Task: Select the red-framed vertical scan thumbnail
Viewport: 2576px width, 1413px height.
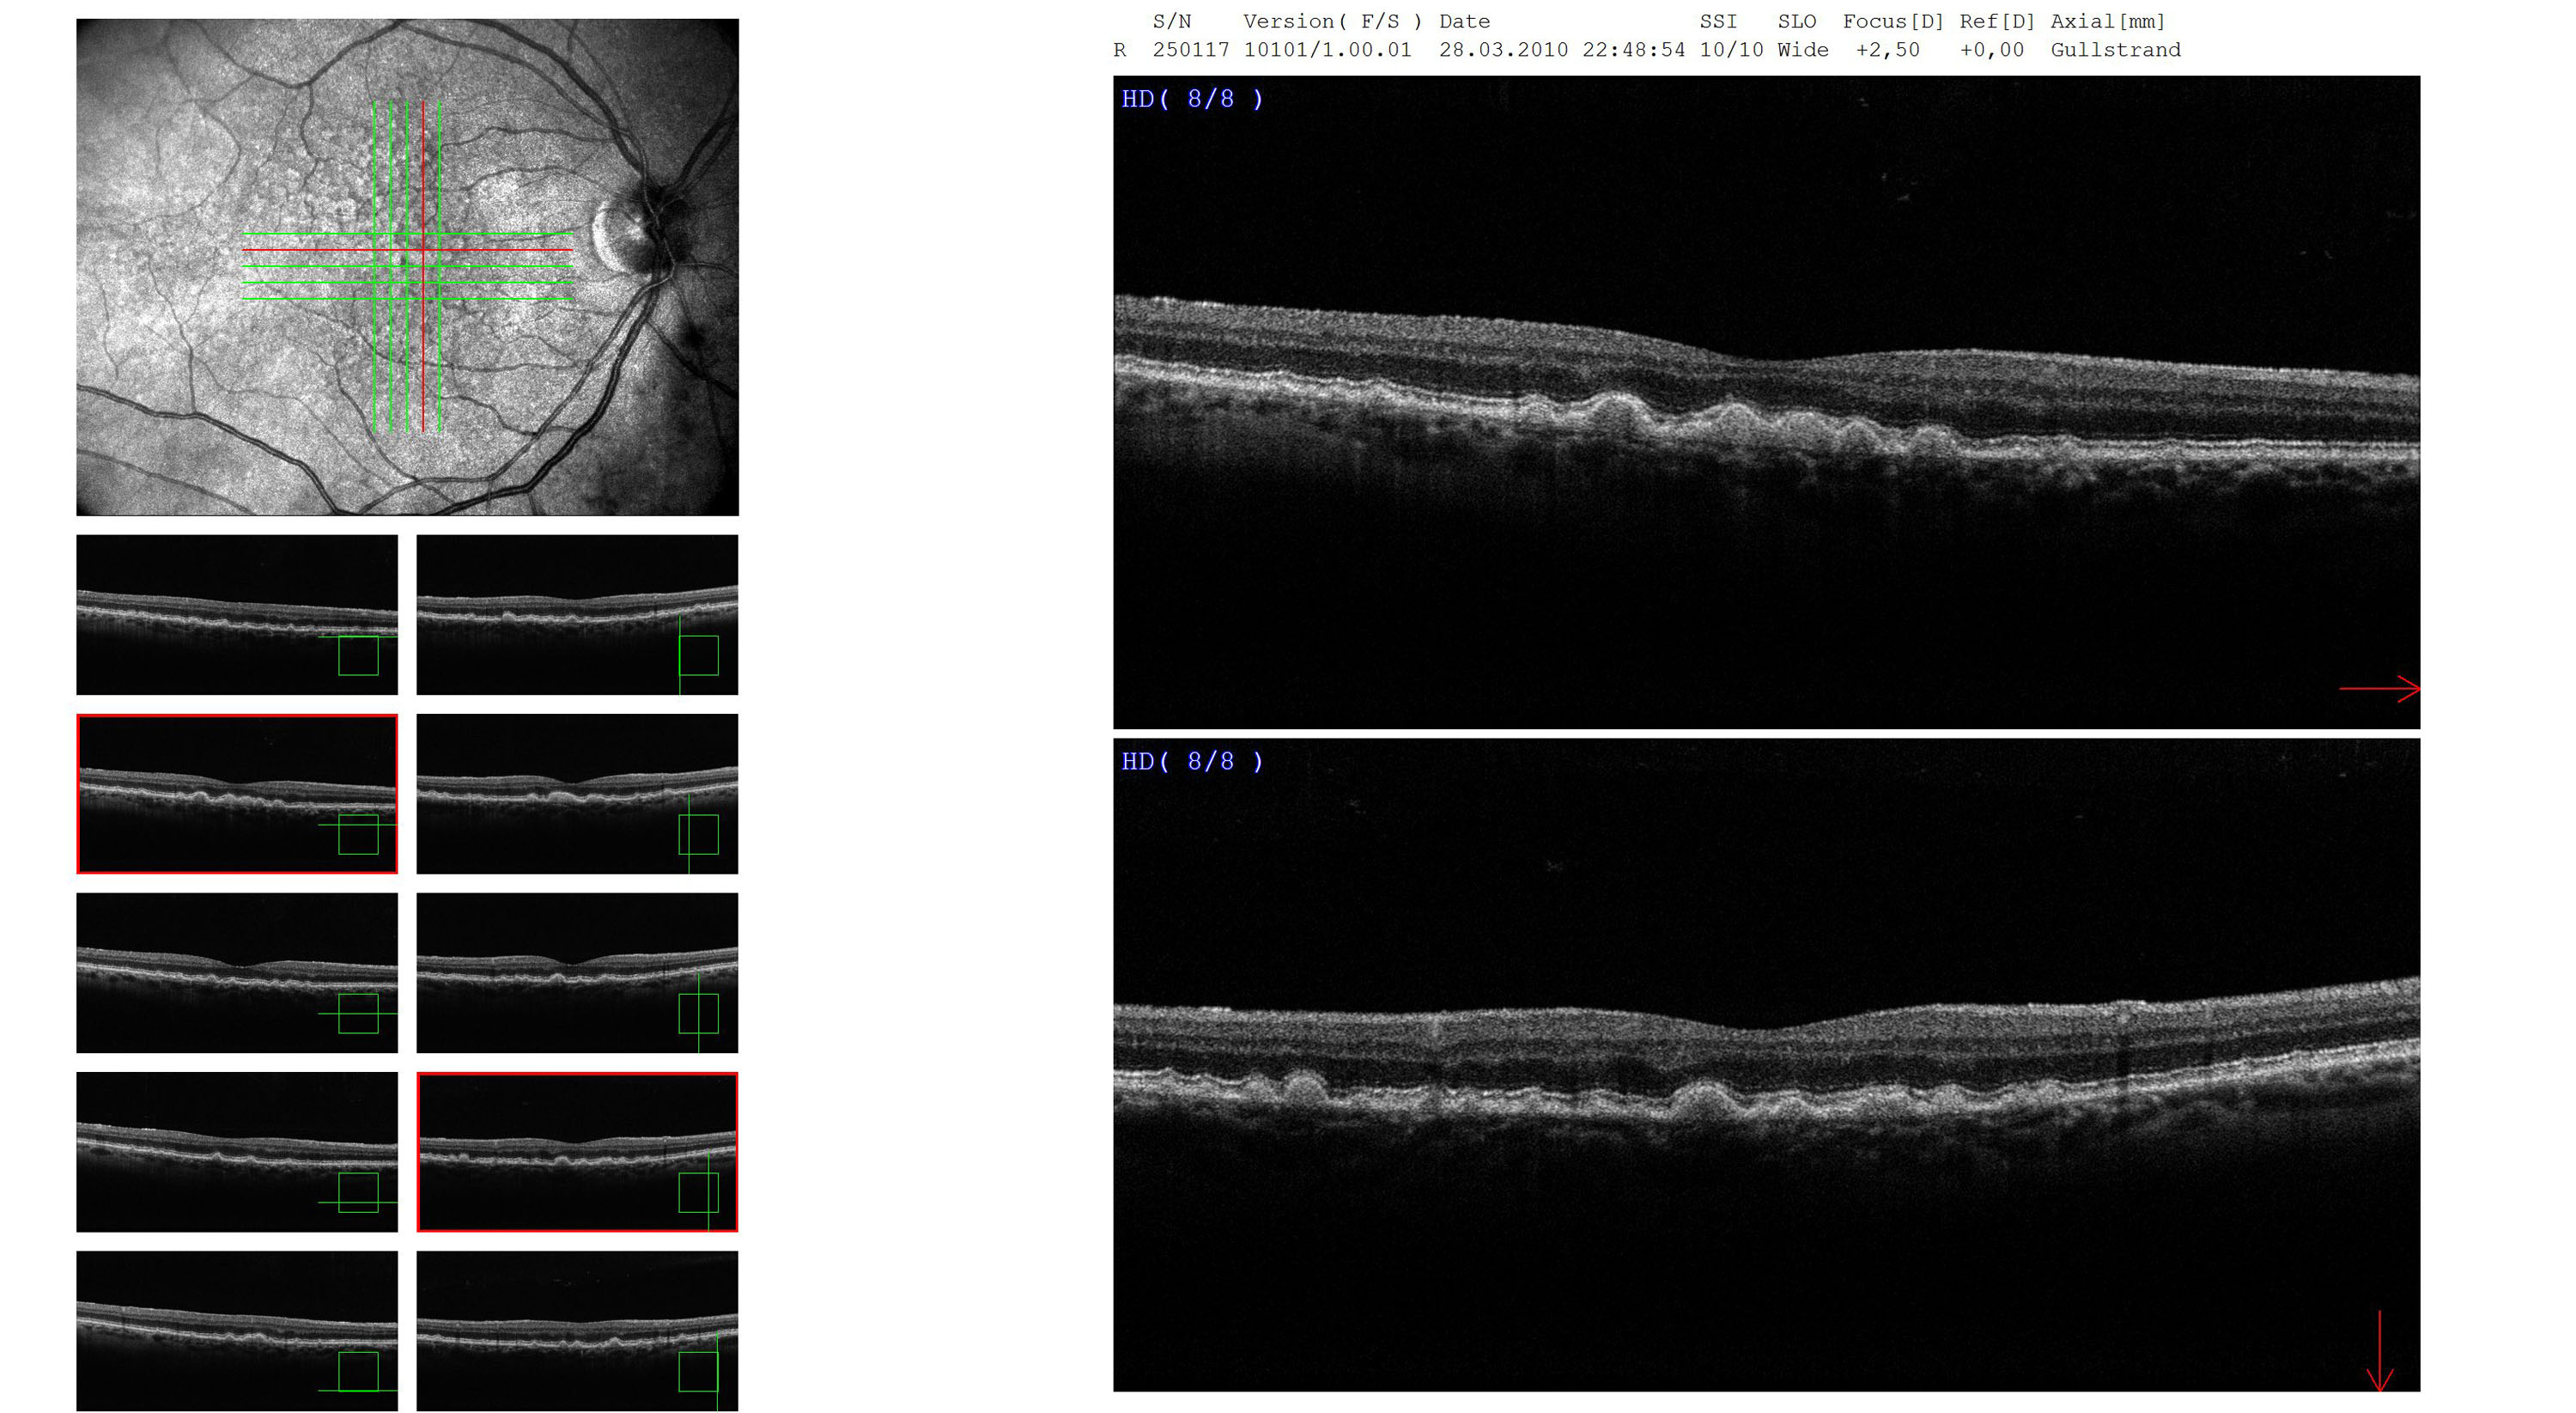Action: (577, 1152)
